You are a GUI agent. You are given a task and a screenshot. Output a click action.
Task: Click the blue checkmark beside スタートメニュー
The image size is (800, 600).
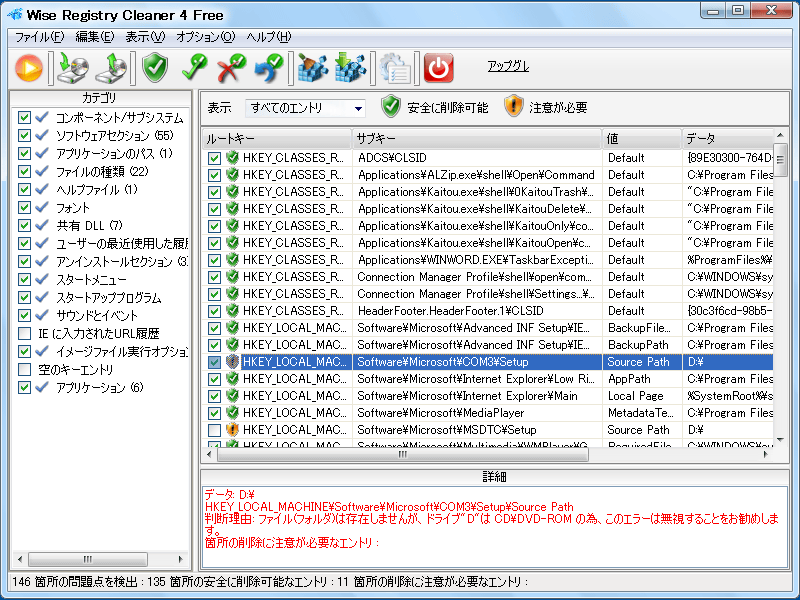[x=42, y=279]
